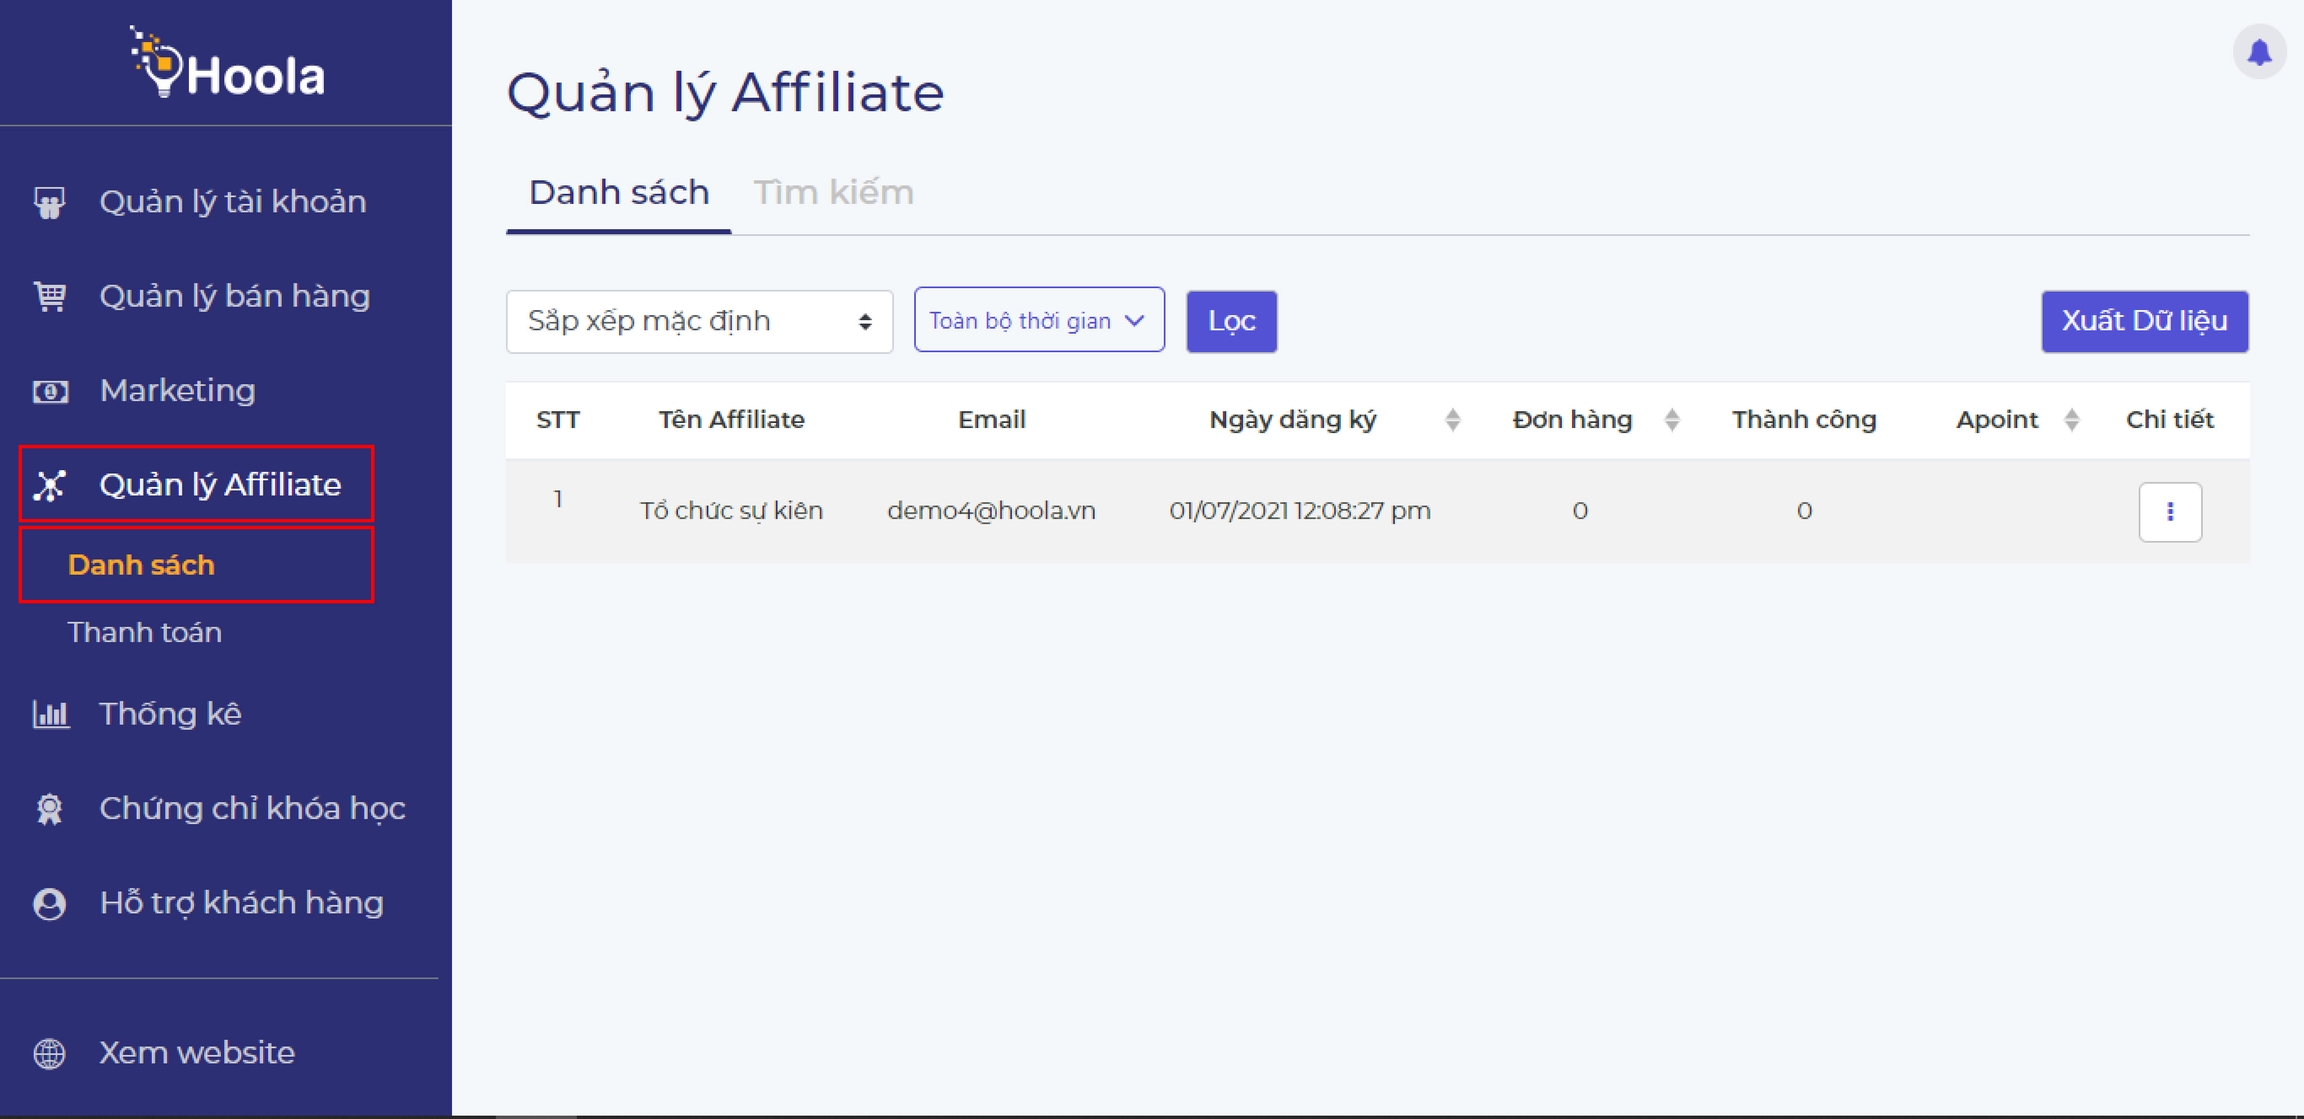The height and width of the screenshot is (1119, 2304).
Task: Click the Chứng chỉ khóa học badge icon
Action: tap(50, 808)
